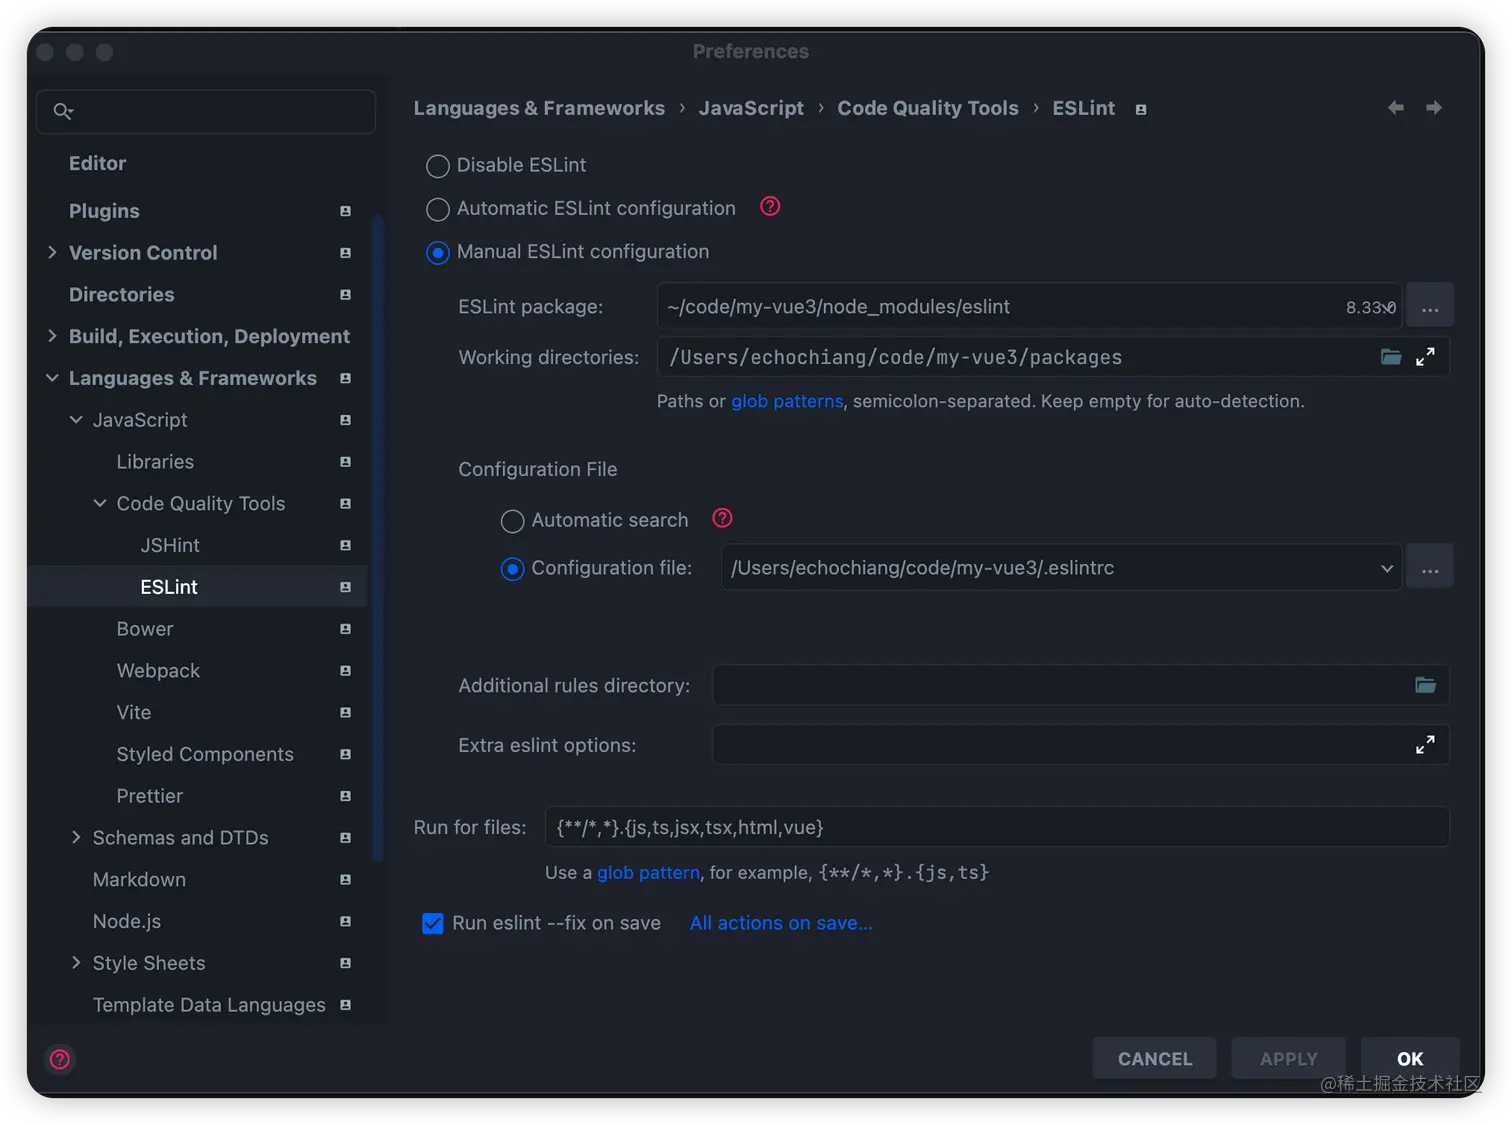Open the Styled Components settings page
The width and height of the screenshot is (1512, 1125).
tap(205, 754)
